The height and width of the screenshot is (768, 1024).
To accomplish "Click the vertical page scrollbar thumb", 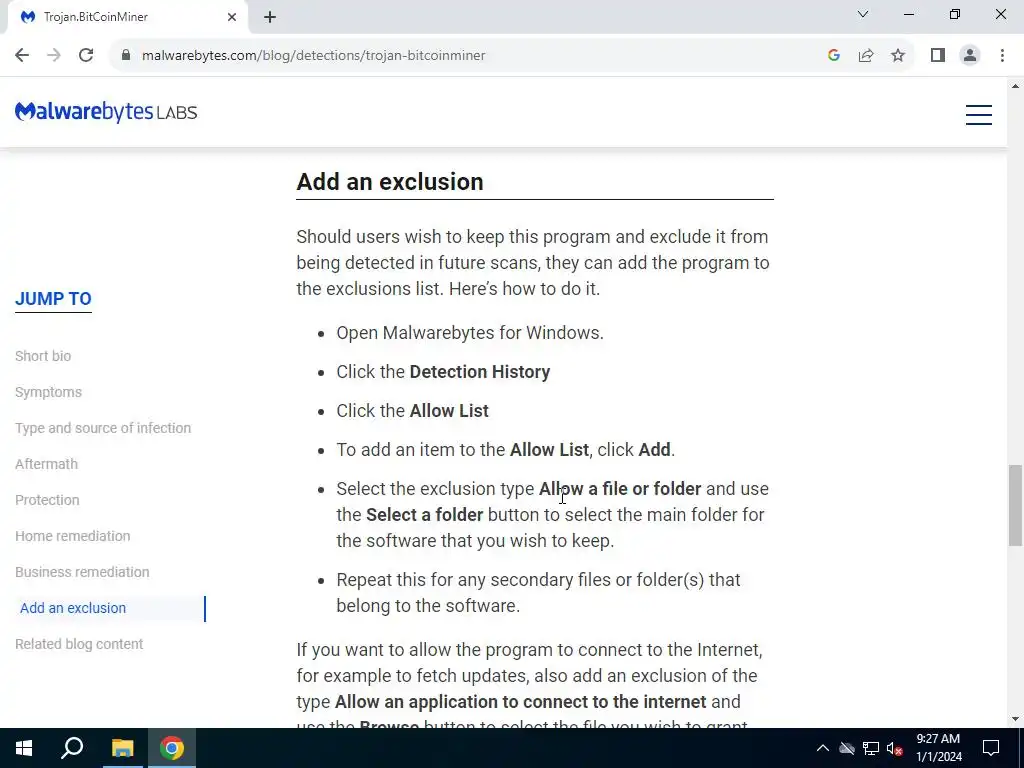I will 1015,505.
